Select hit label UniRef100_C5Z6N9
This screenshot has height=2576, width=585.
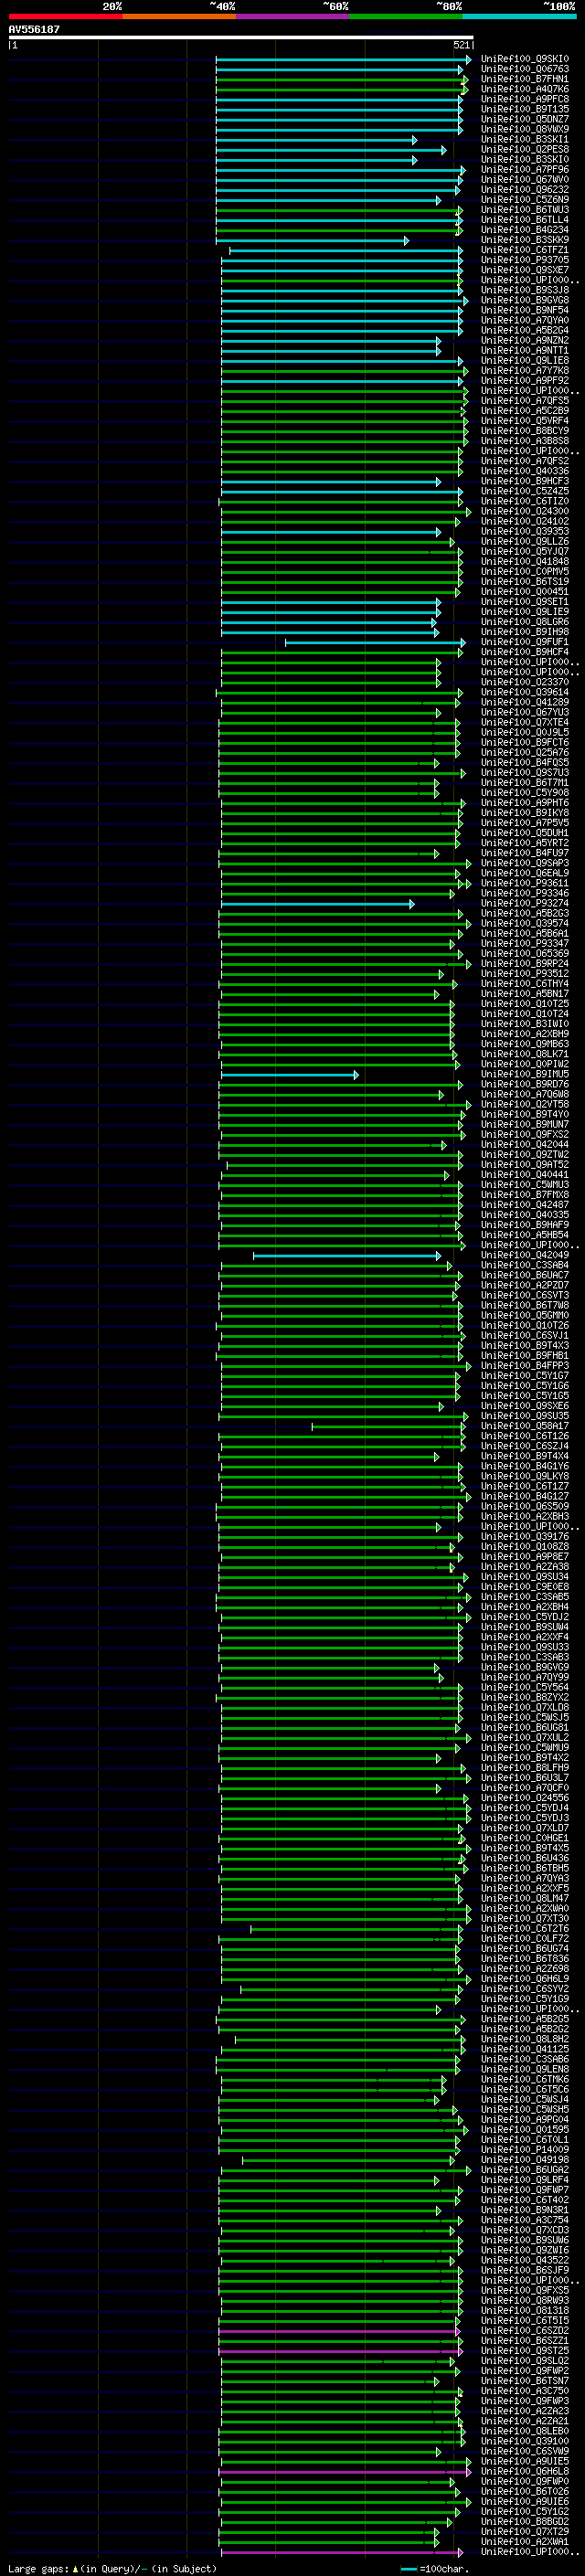[x=525, y=200]
